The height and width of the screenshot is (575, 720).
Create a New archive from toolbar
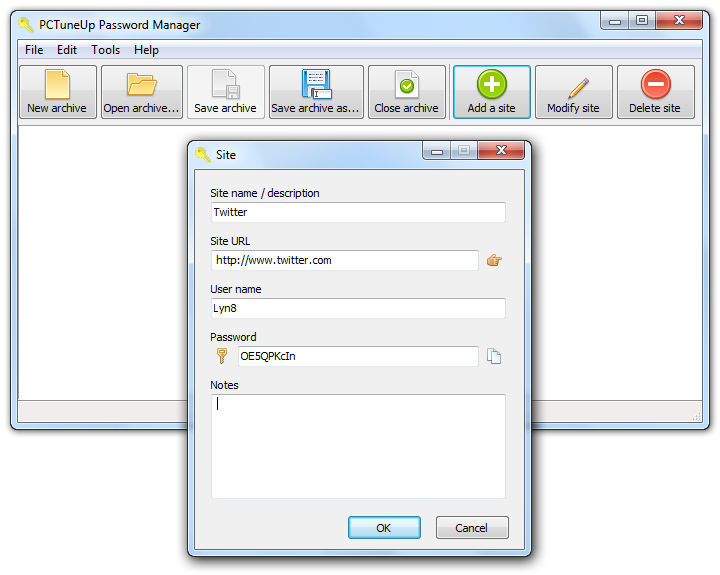point(58,92)
